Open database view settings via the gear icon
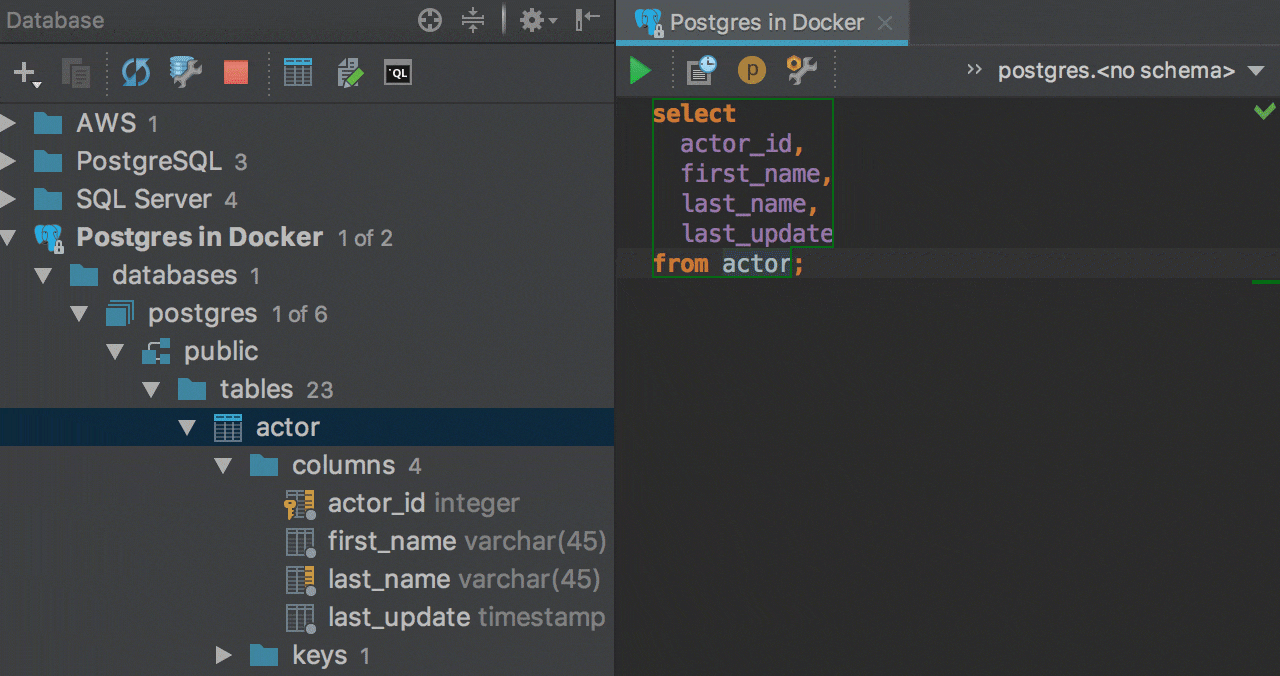The height and width of the screenshot is (676, 1280). click(x=531, y=20)
